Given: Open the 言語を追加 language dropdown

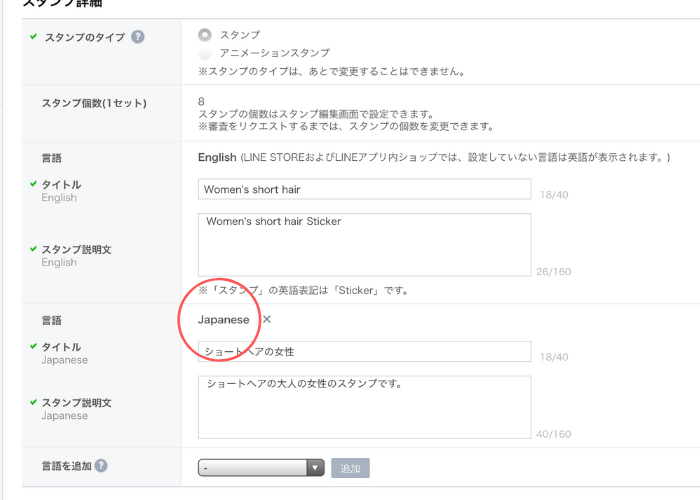Looking at the screenshot, I should point(262,467).
